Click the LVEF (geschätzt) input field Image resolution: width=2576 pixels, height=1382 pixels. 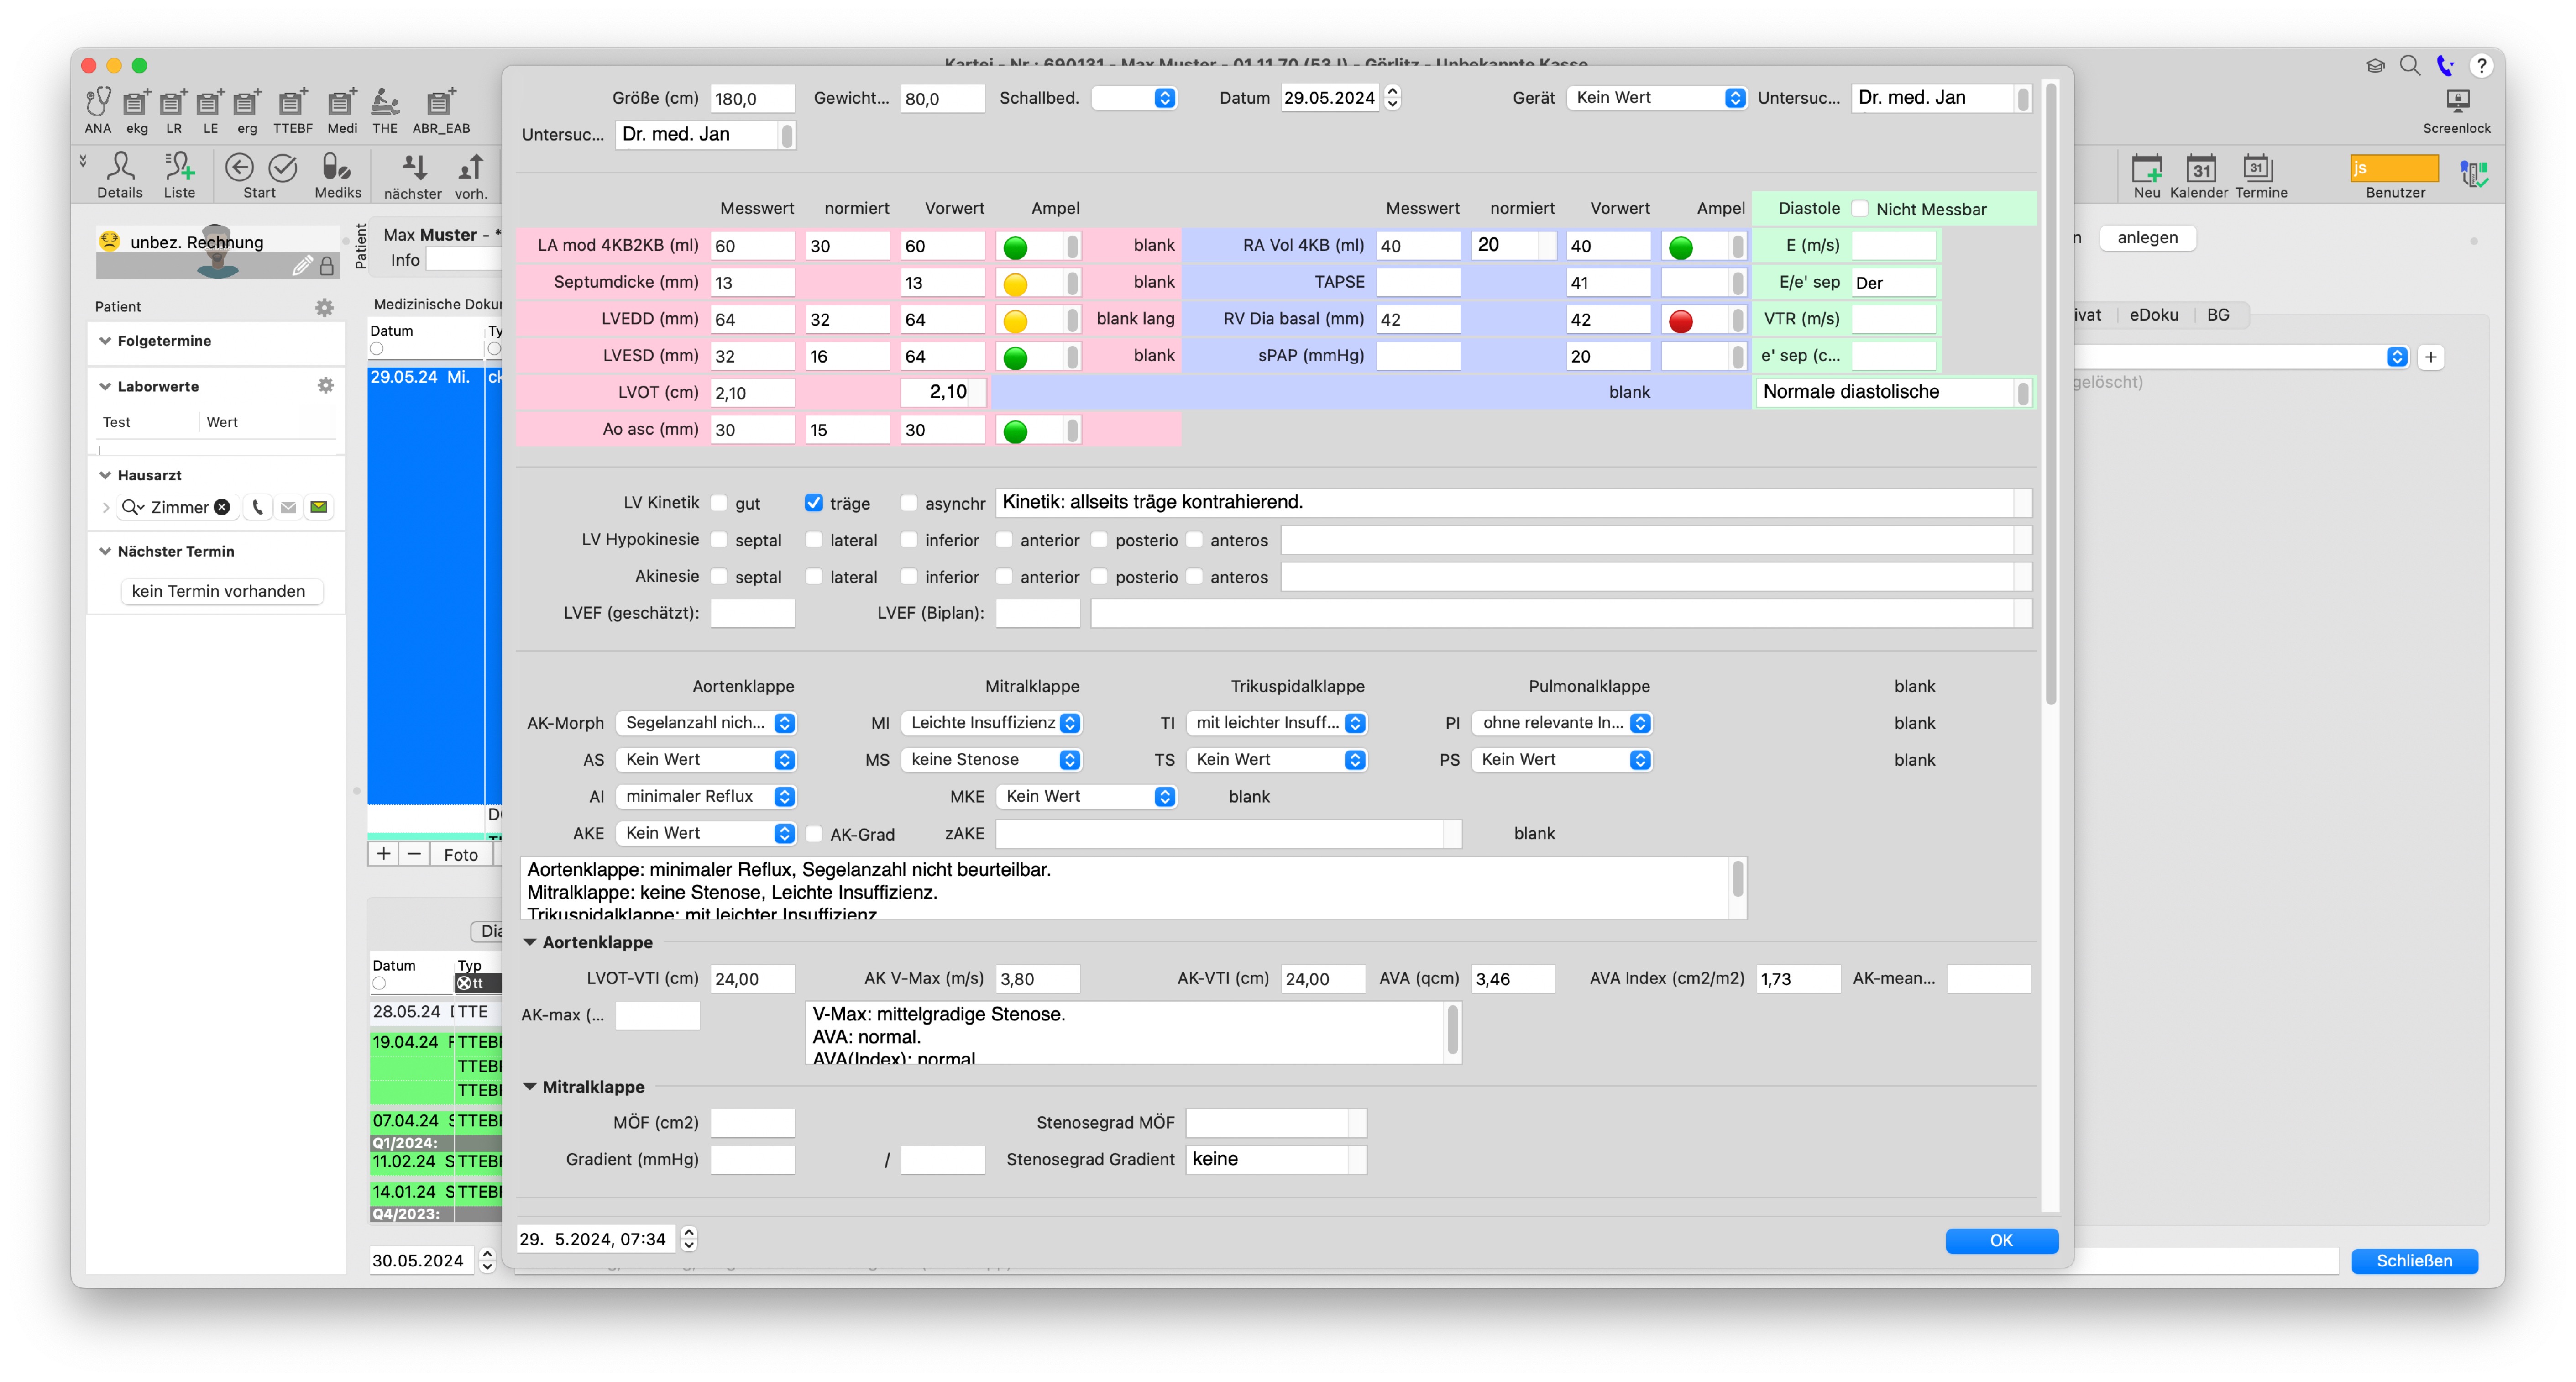click(x=752, y=613)
